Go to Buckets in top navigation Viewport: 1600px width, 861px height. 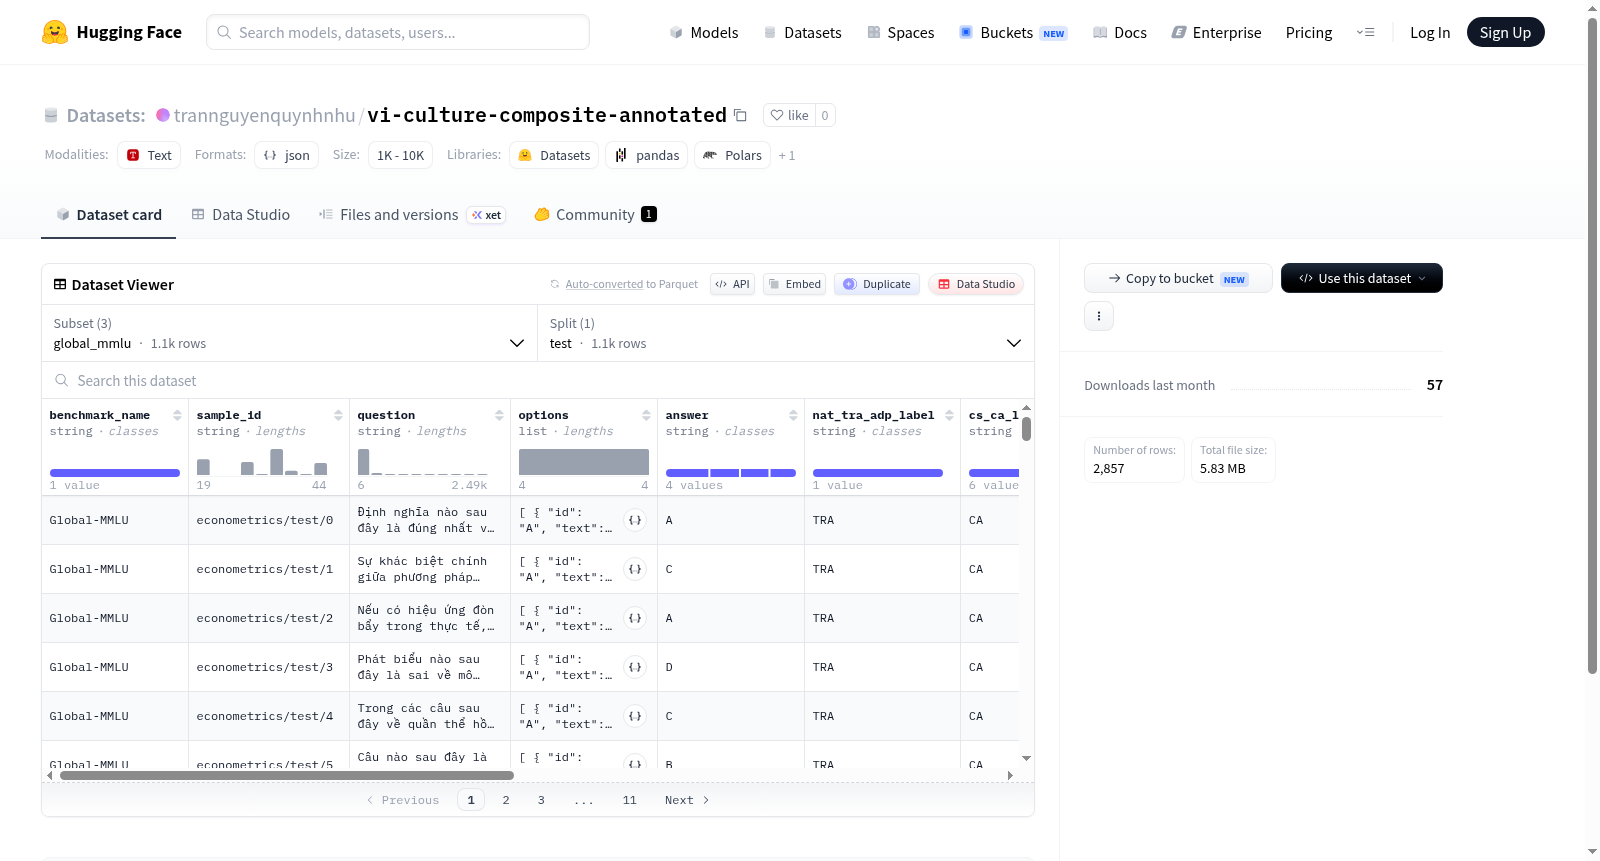coord(1013,32)
